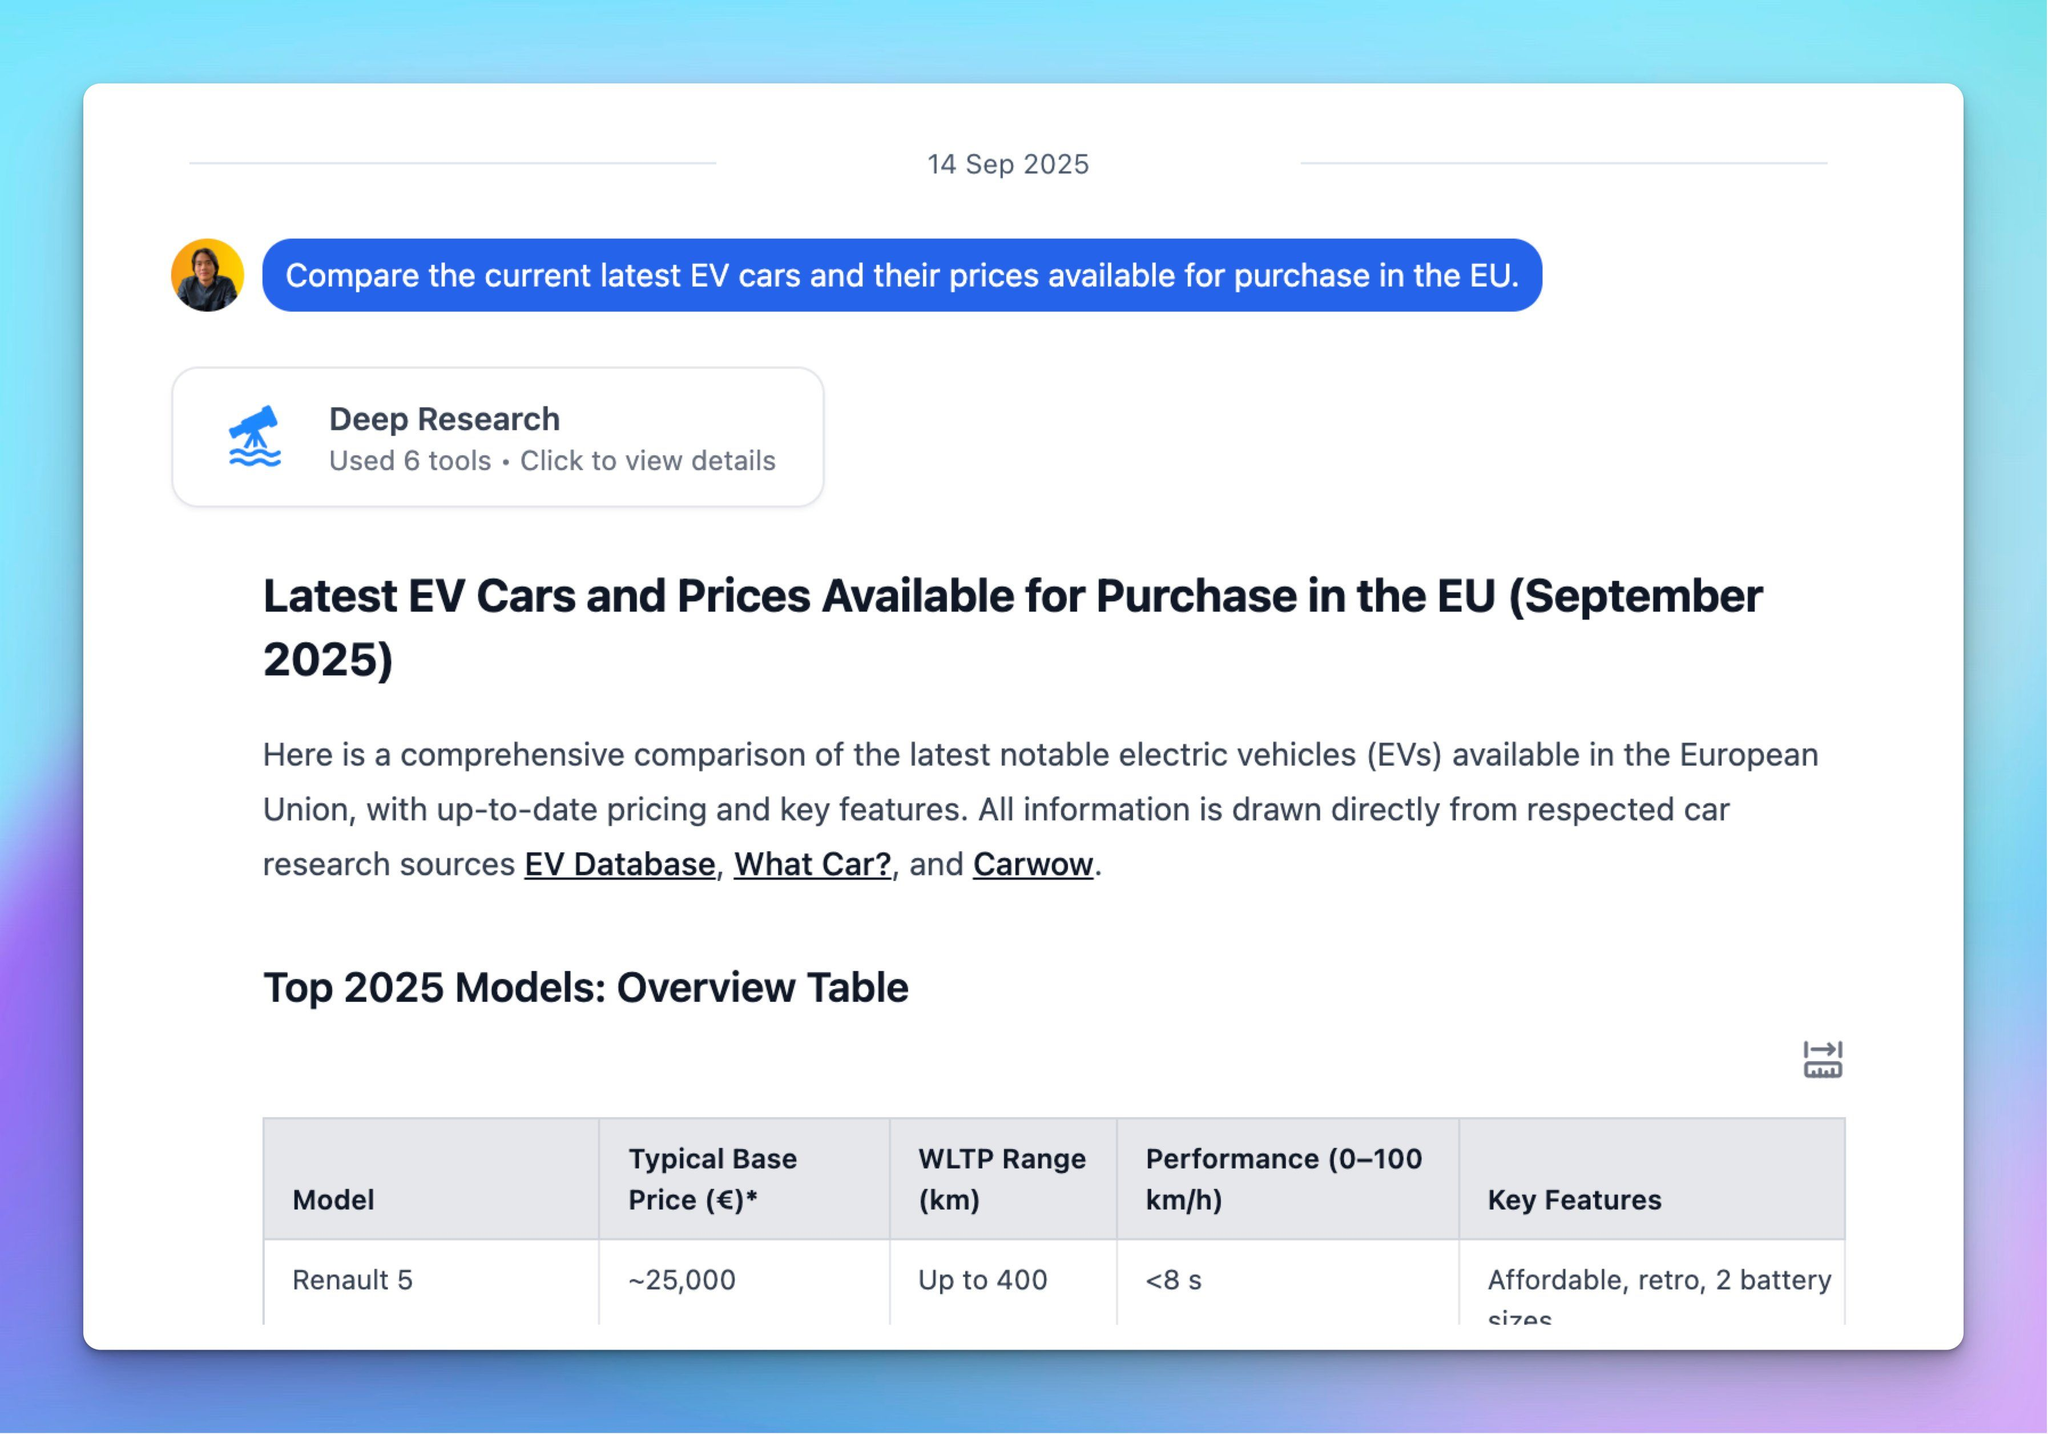Select the ~25,000 price cell

pyautogui.click(x=682, y=1280)
